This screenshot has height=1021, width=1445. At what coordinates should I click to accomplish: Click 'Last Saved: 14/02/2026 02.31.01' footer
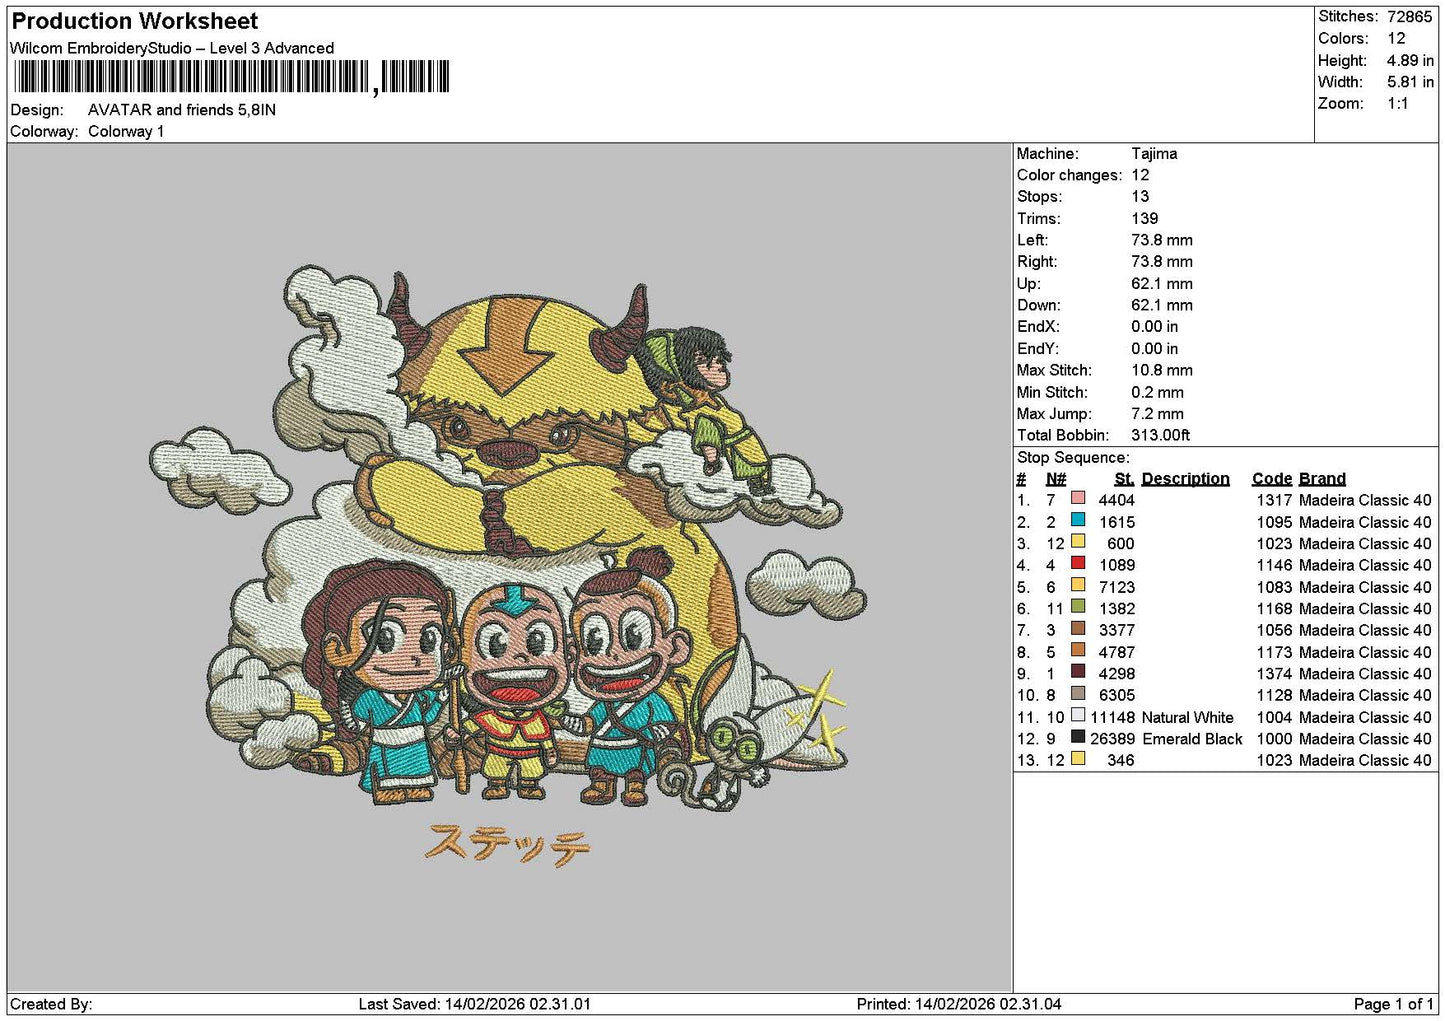pos(474,1003)
